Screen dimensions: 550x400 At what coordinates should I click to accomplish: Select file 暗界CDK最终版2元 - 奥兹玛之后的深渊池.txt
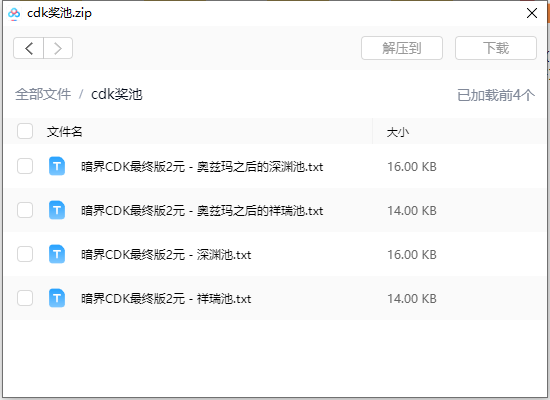point(202,166)
